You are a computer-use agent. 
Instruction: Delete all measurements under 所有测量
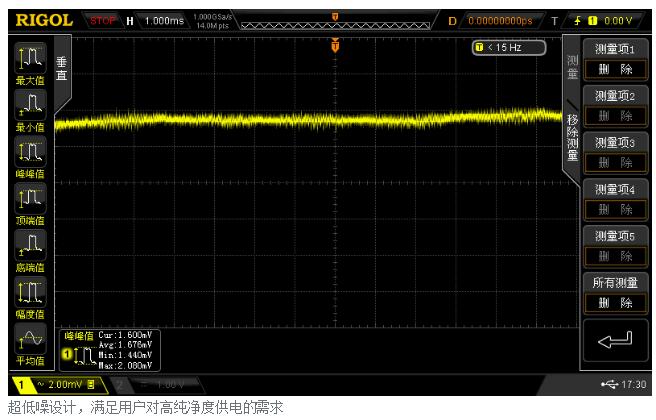pos(614,302)
